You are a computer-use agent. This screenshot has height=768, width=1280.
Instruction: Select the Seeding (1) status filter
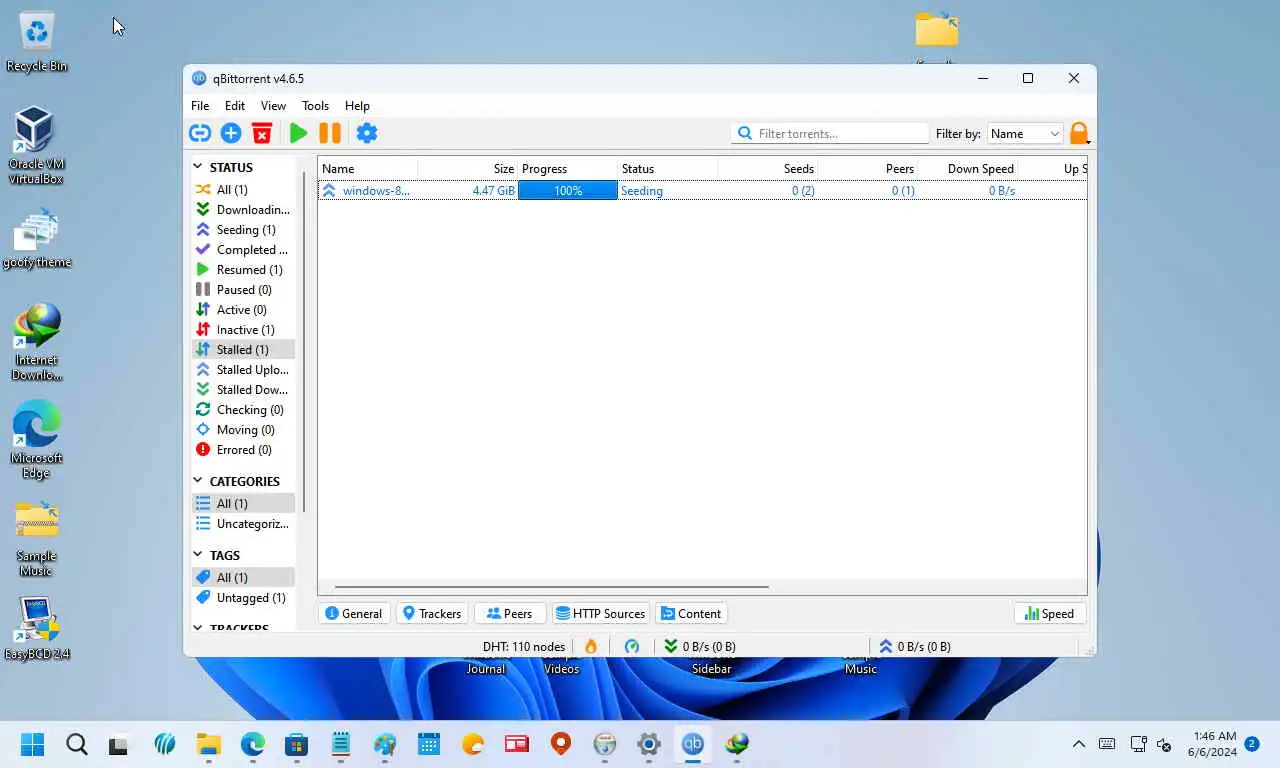pyautogui.click(x=243, y=229)
